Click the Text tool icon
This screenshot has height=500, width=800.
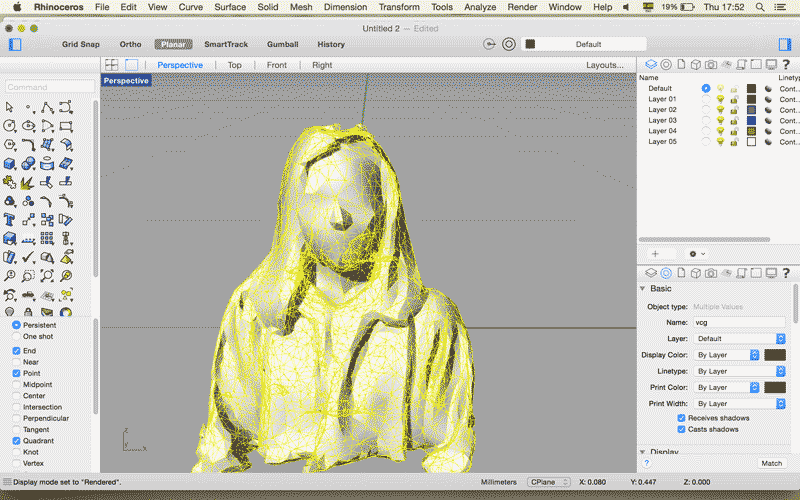(10, 218)
